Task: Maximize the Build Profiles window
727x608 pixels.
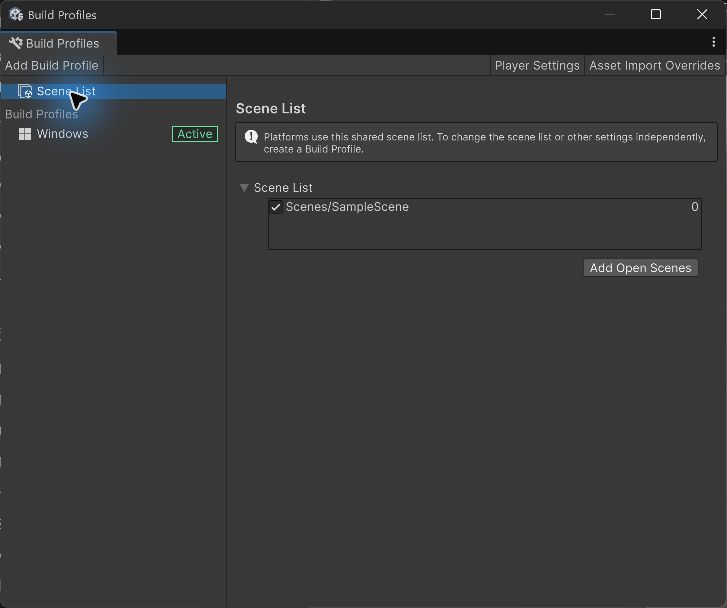Action: [656, 14]
